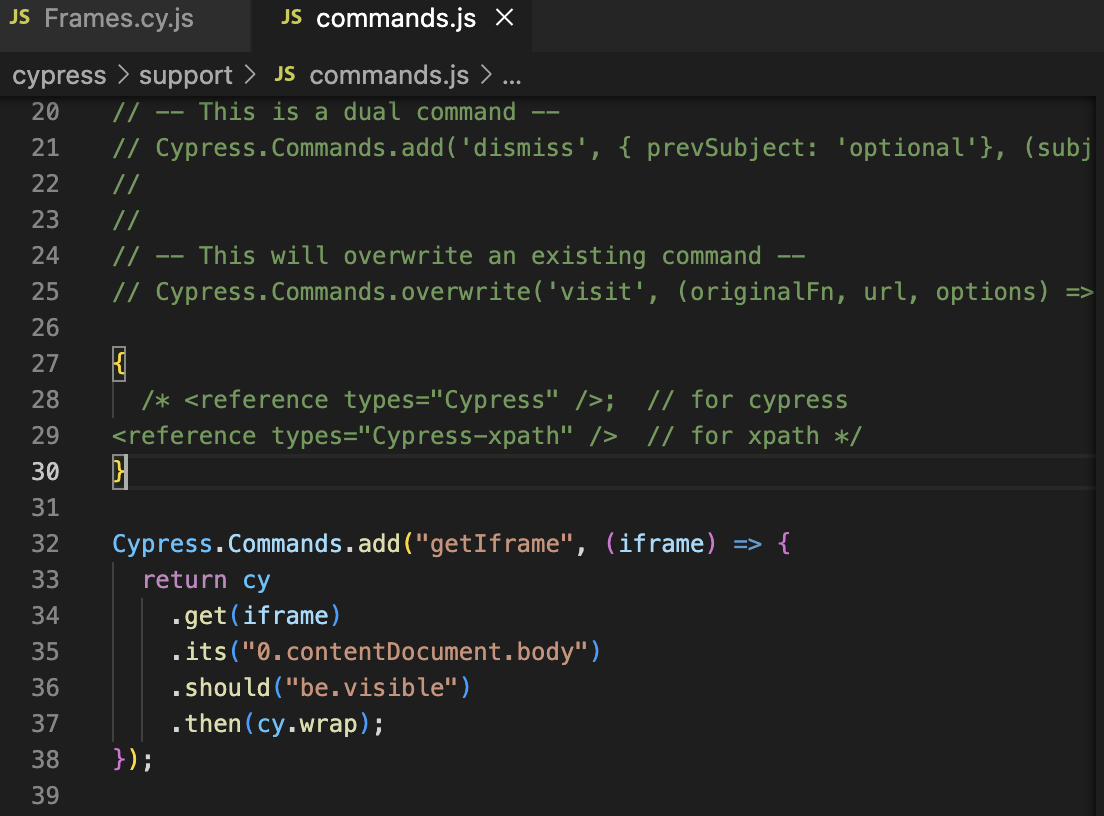Click 'types="Cypress"' reference on line 28

pos(451,400)
